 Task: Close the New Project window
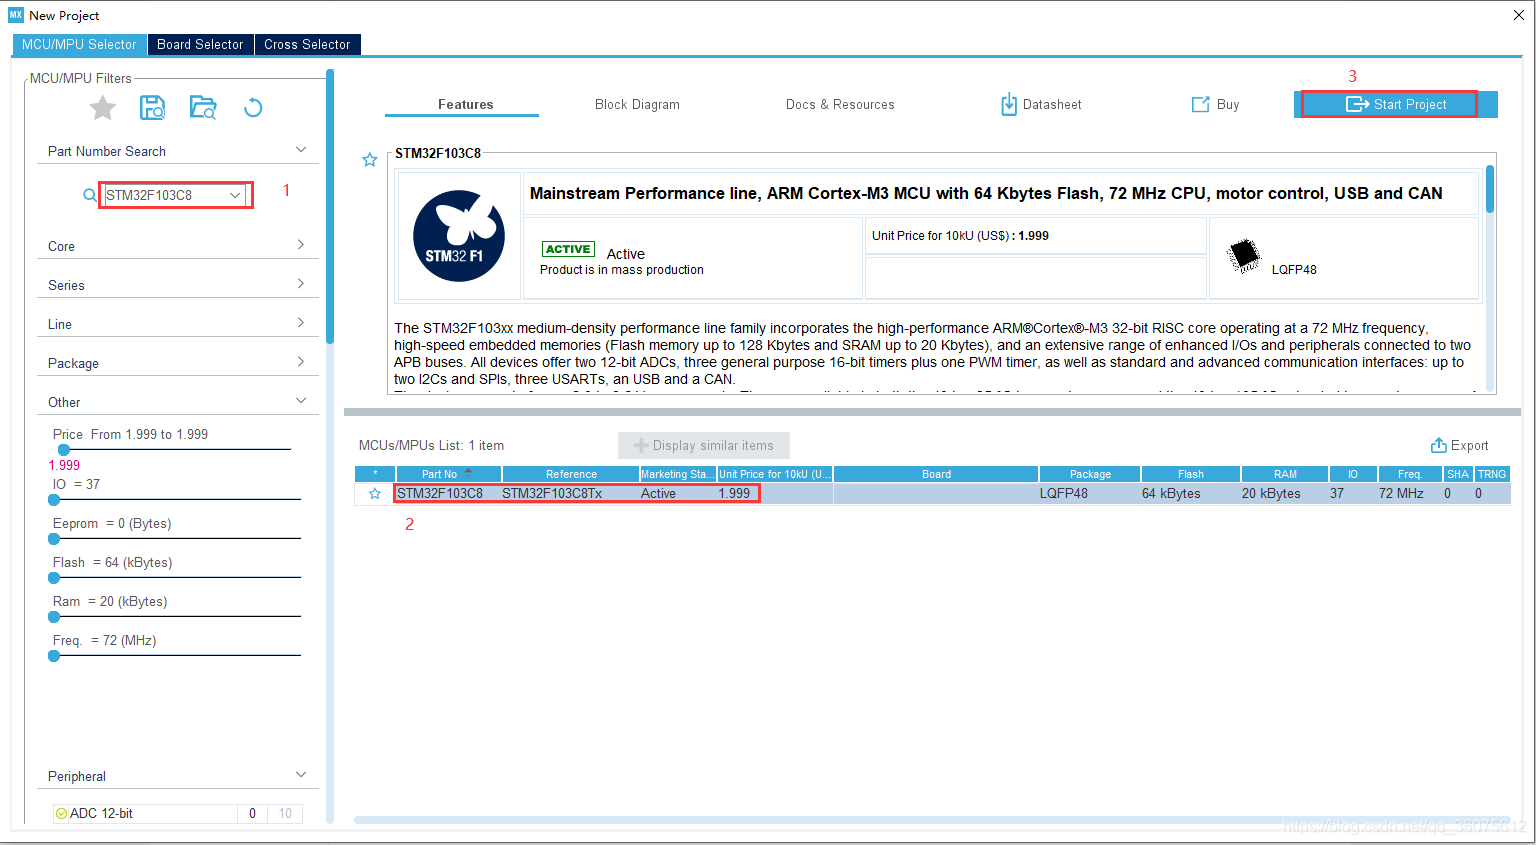pos(1519,15)
